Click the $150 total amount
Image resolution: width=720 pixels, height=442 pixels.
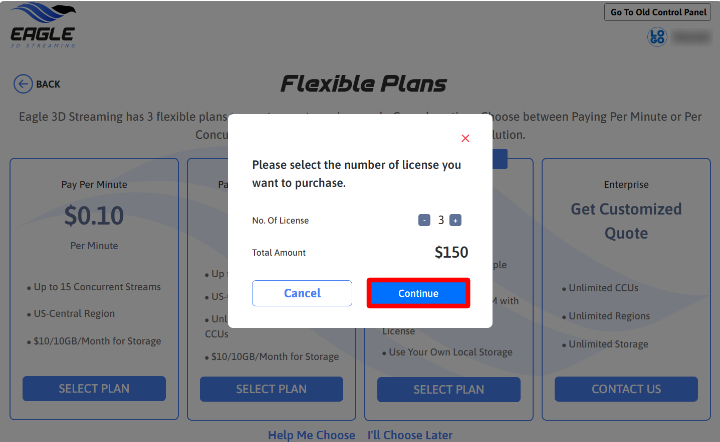(451, 253)
